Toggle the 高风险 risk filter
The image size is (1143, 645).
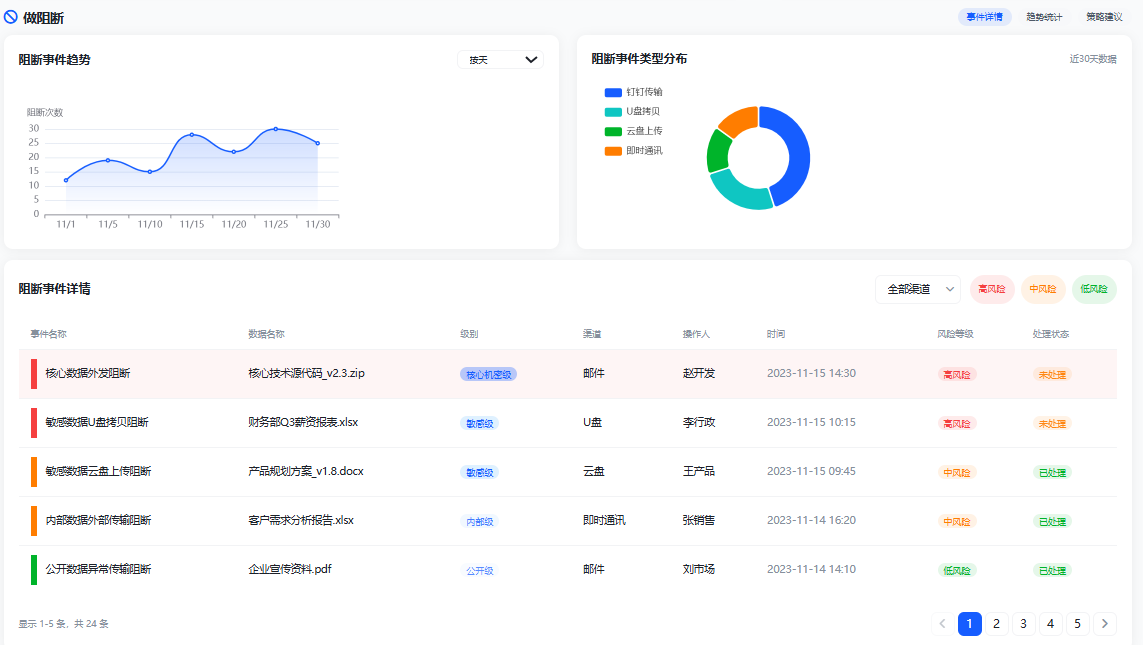tap(991, 289)
